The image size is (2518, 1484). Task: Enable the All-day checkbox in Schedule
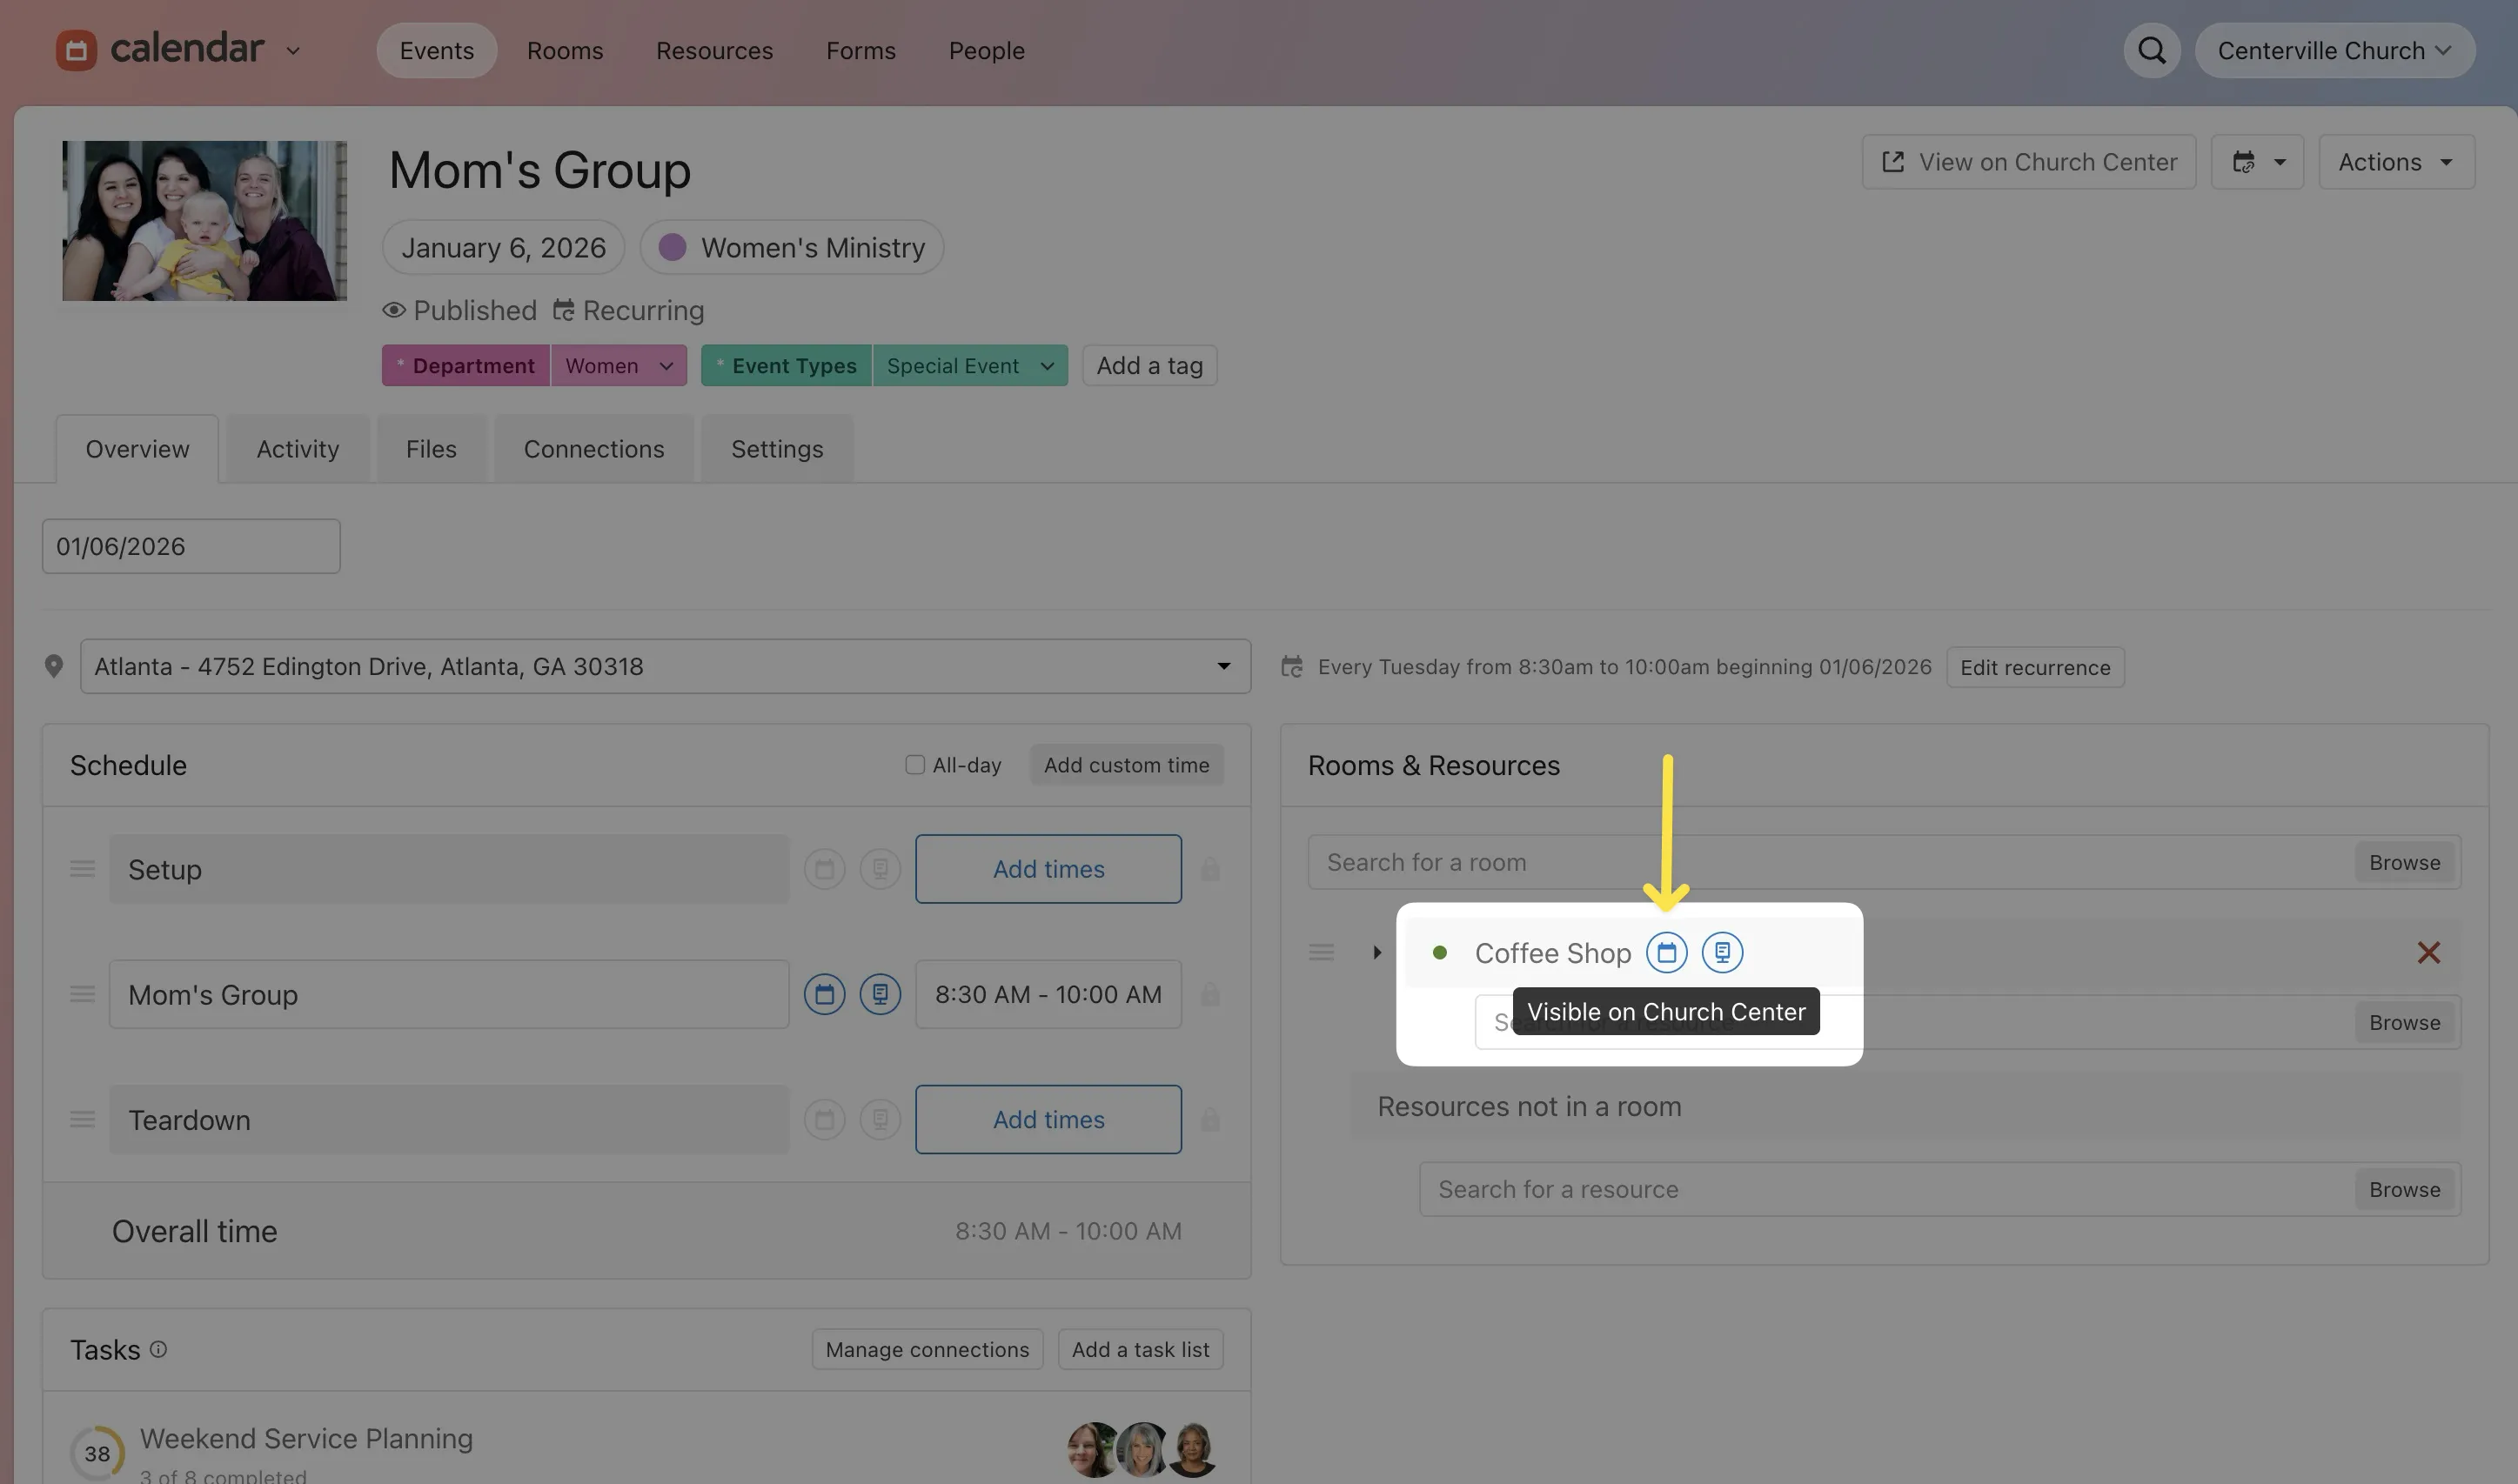tap(915, 764)
